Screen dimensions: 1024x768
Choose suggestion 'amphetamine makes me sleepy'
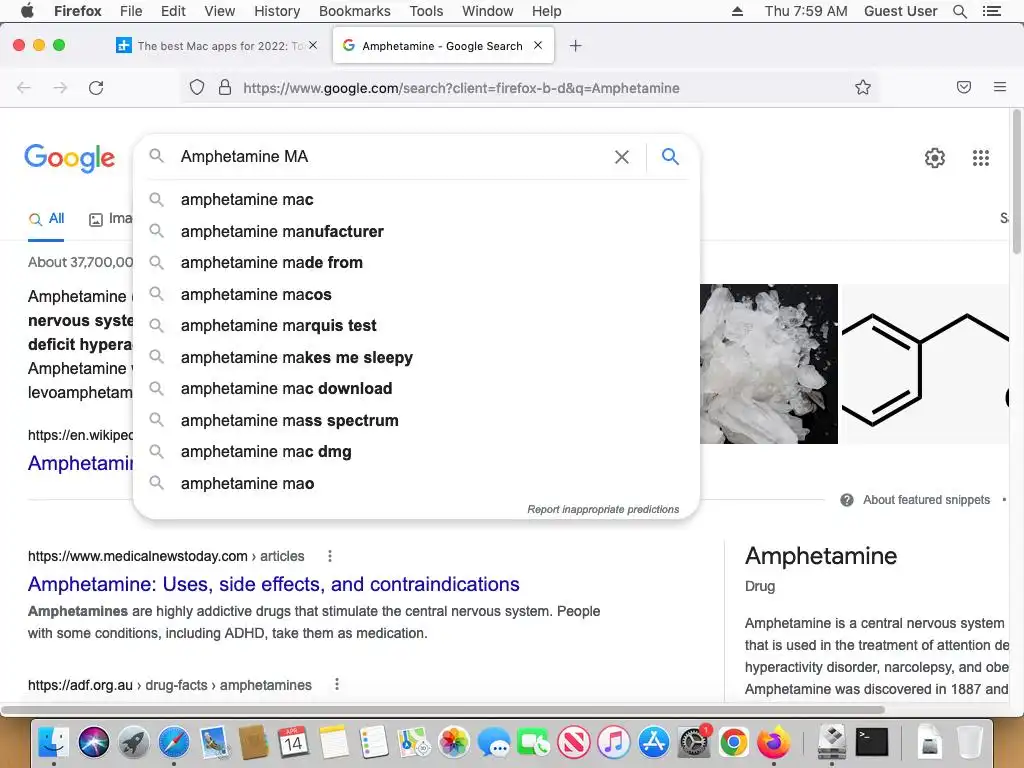(x=416, y=357)
